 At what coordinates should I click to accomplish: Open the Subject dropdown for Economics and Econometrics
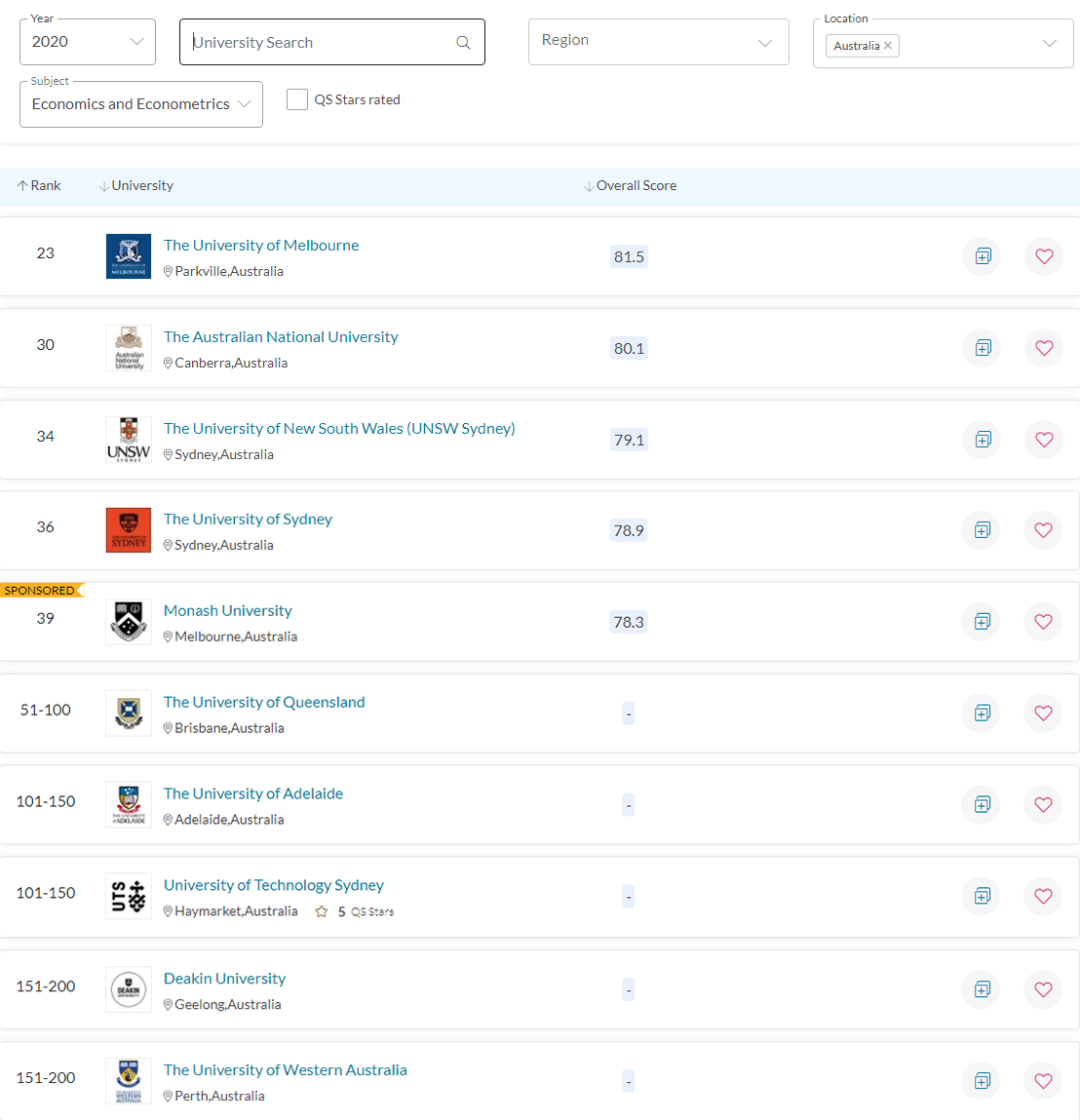click(x=141, y=104)
